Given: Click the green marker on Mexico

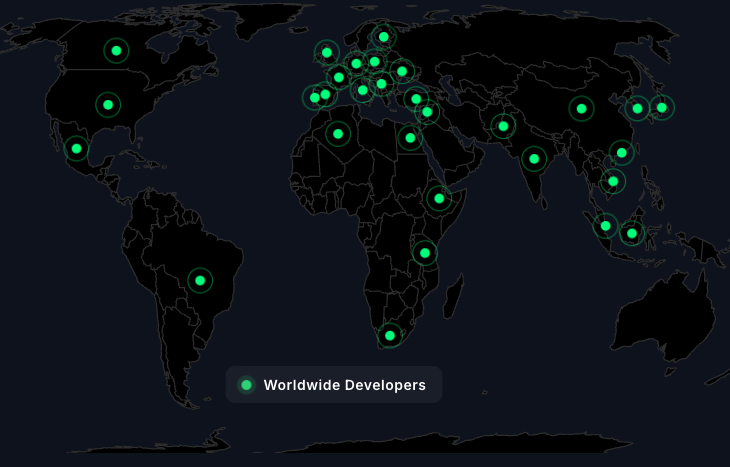Looking at the screenshot, I should click(x=76, y=149).
